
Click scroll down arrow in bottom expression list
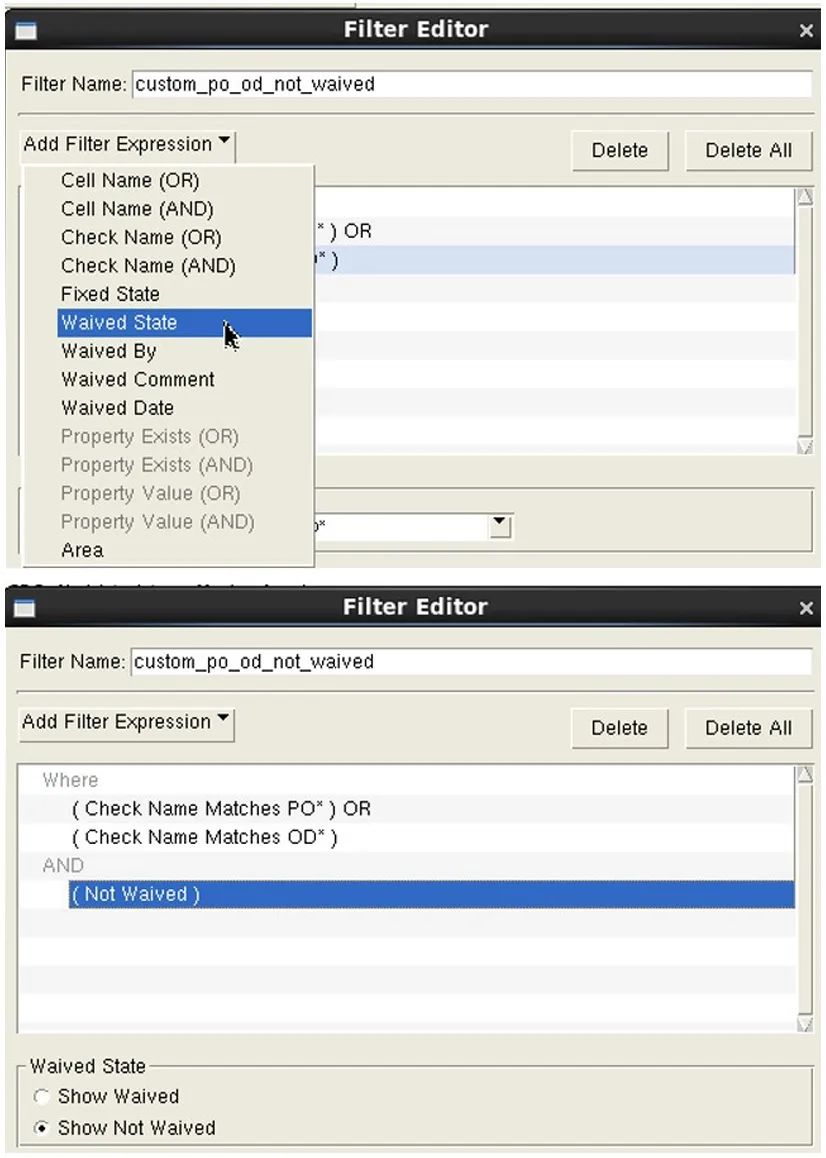[805, 1024]
